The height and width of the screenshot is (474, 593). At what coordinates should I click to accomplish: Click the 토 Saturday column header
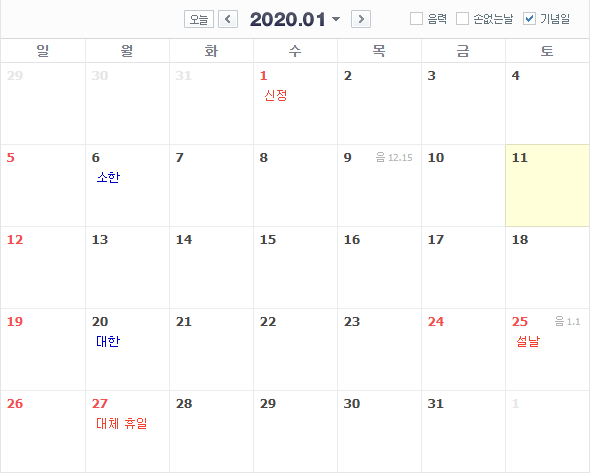pos(547,51)
